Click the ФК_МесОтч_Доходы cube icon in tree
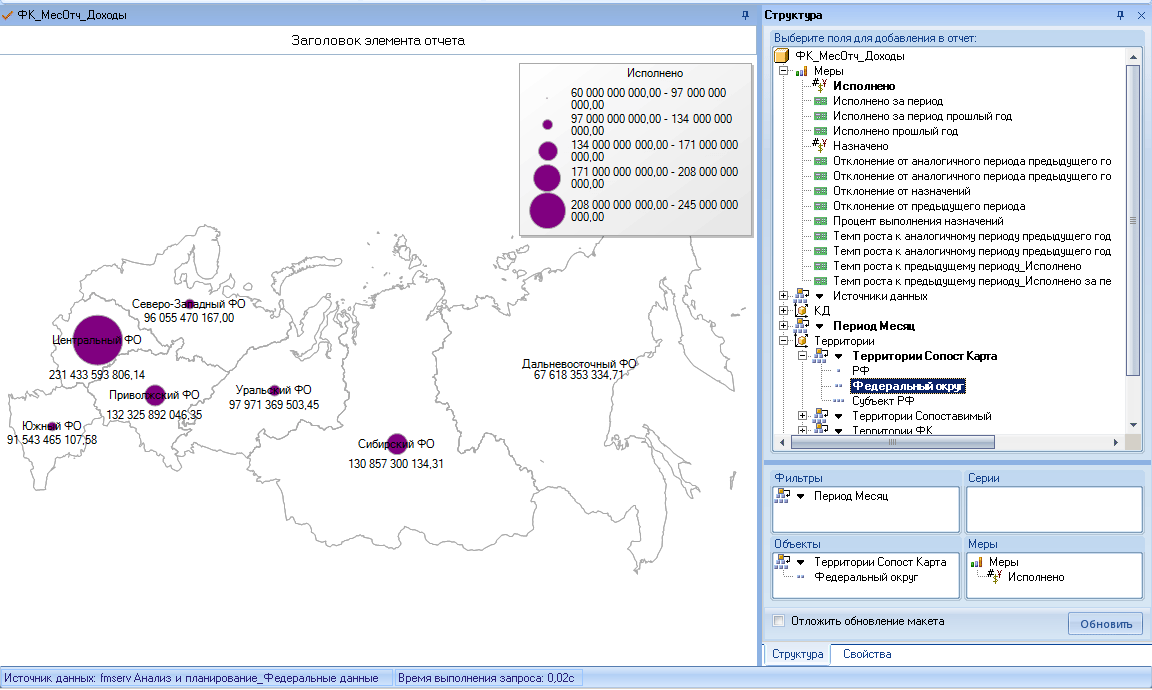The height and width of the screenshot is (690, 1152). (x=782, y=56)
